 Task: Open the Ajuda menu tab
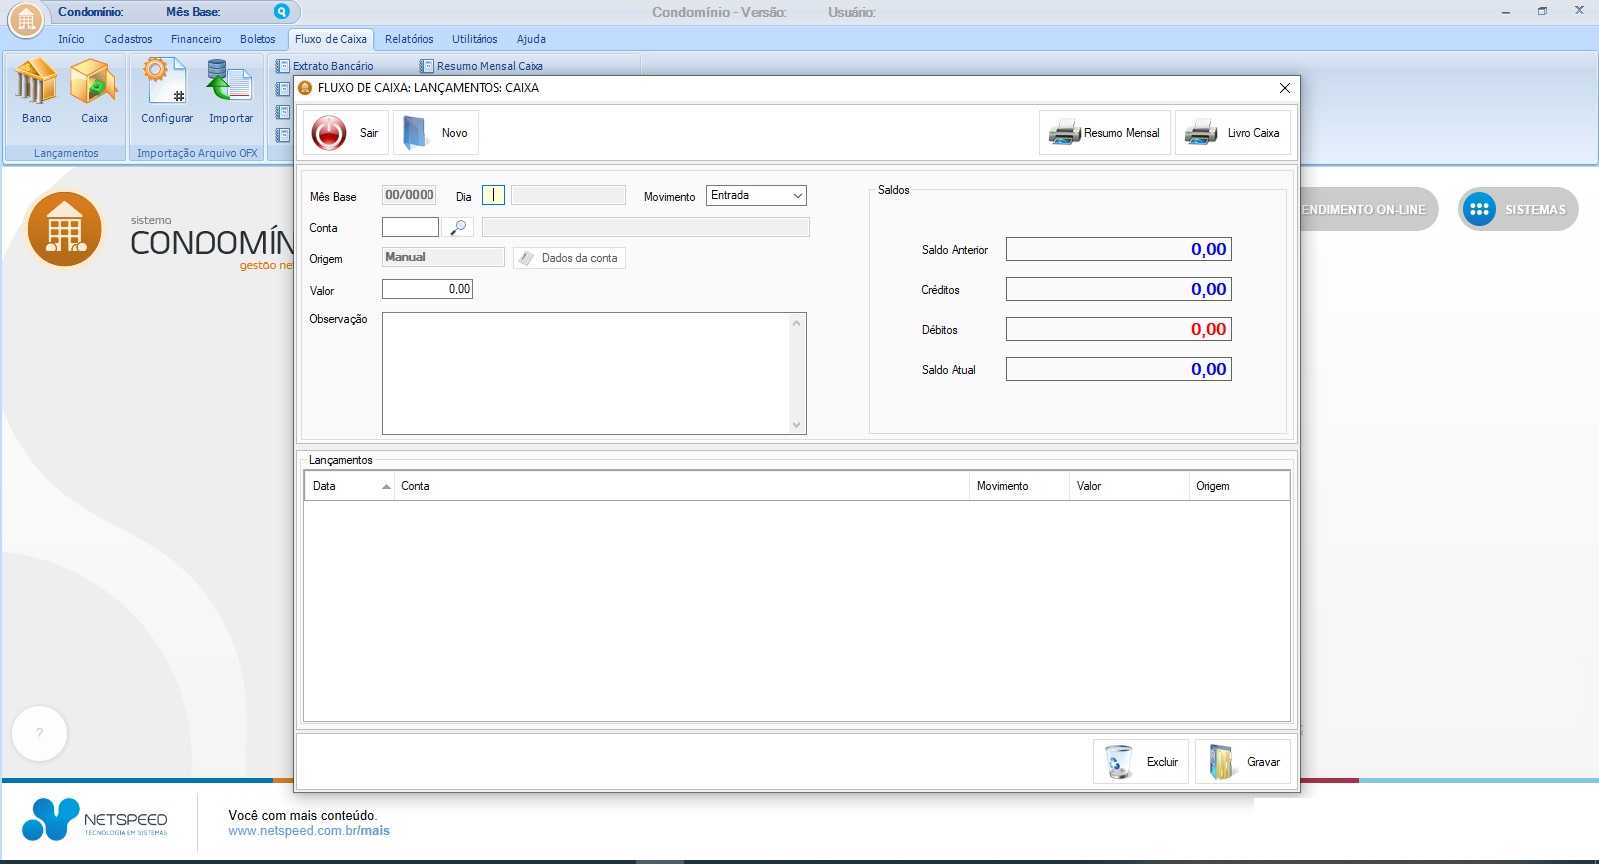[531, 39]
